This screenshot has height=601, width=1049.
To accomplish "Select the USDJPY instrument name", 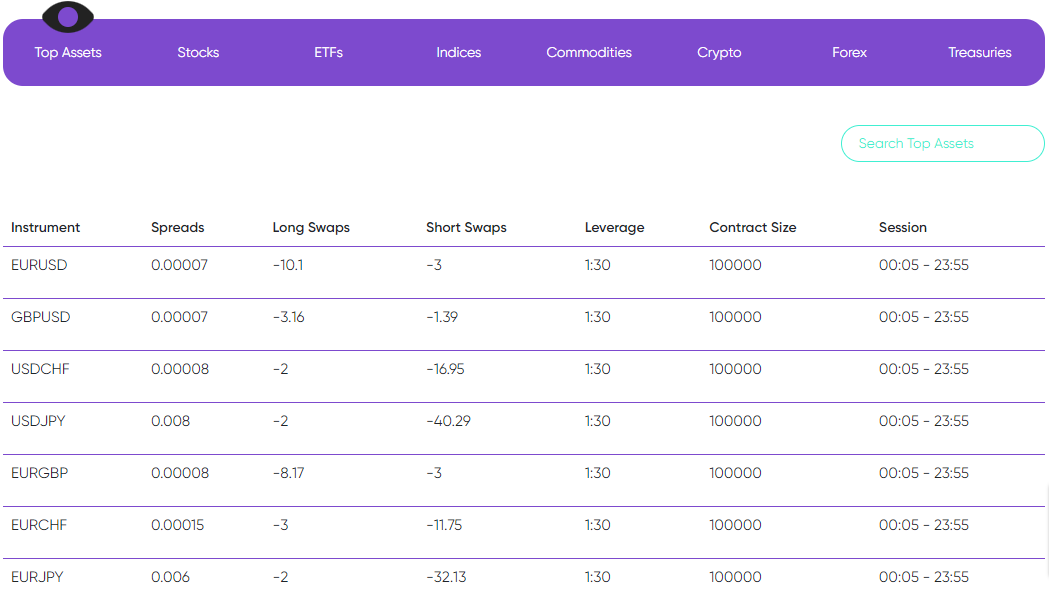I will 38,422.
